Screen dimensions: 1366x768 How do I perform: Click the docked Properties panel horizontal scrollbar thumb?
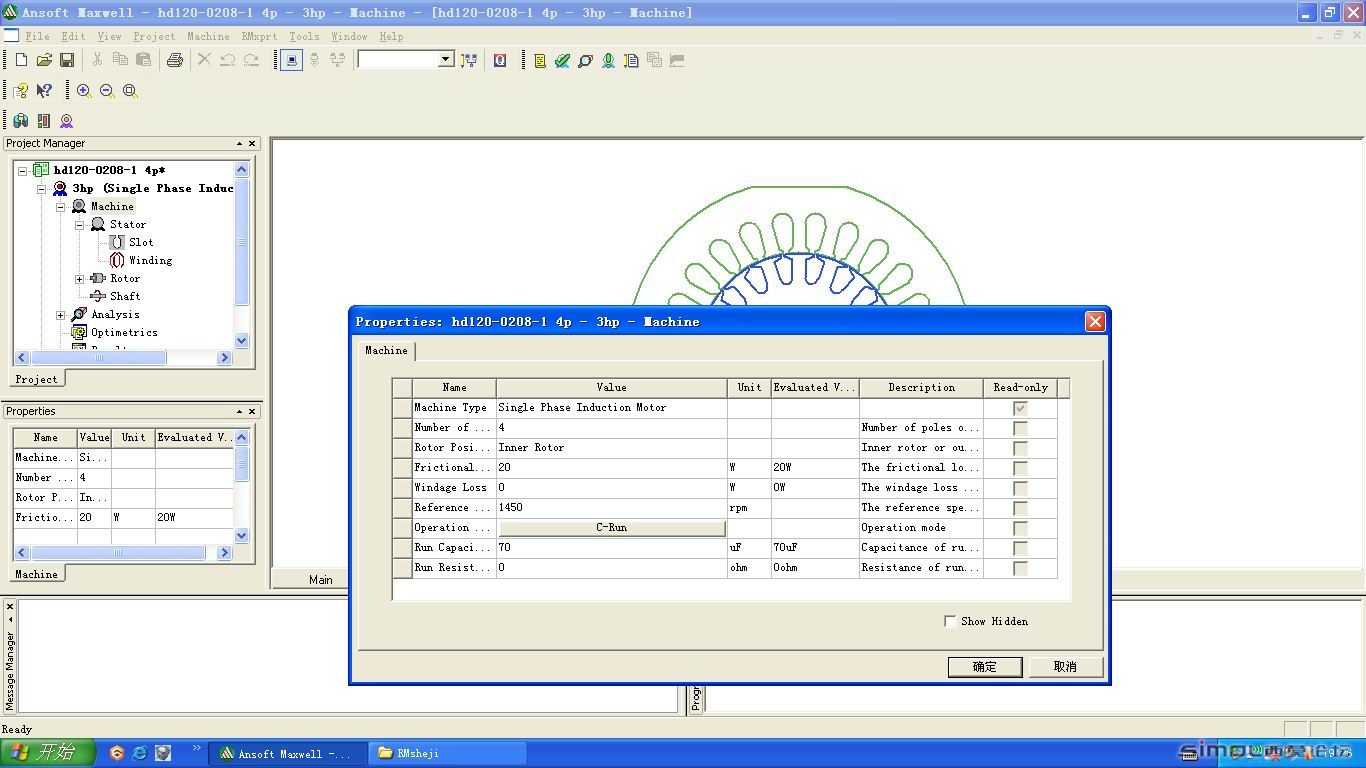click(118, 552)
